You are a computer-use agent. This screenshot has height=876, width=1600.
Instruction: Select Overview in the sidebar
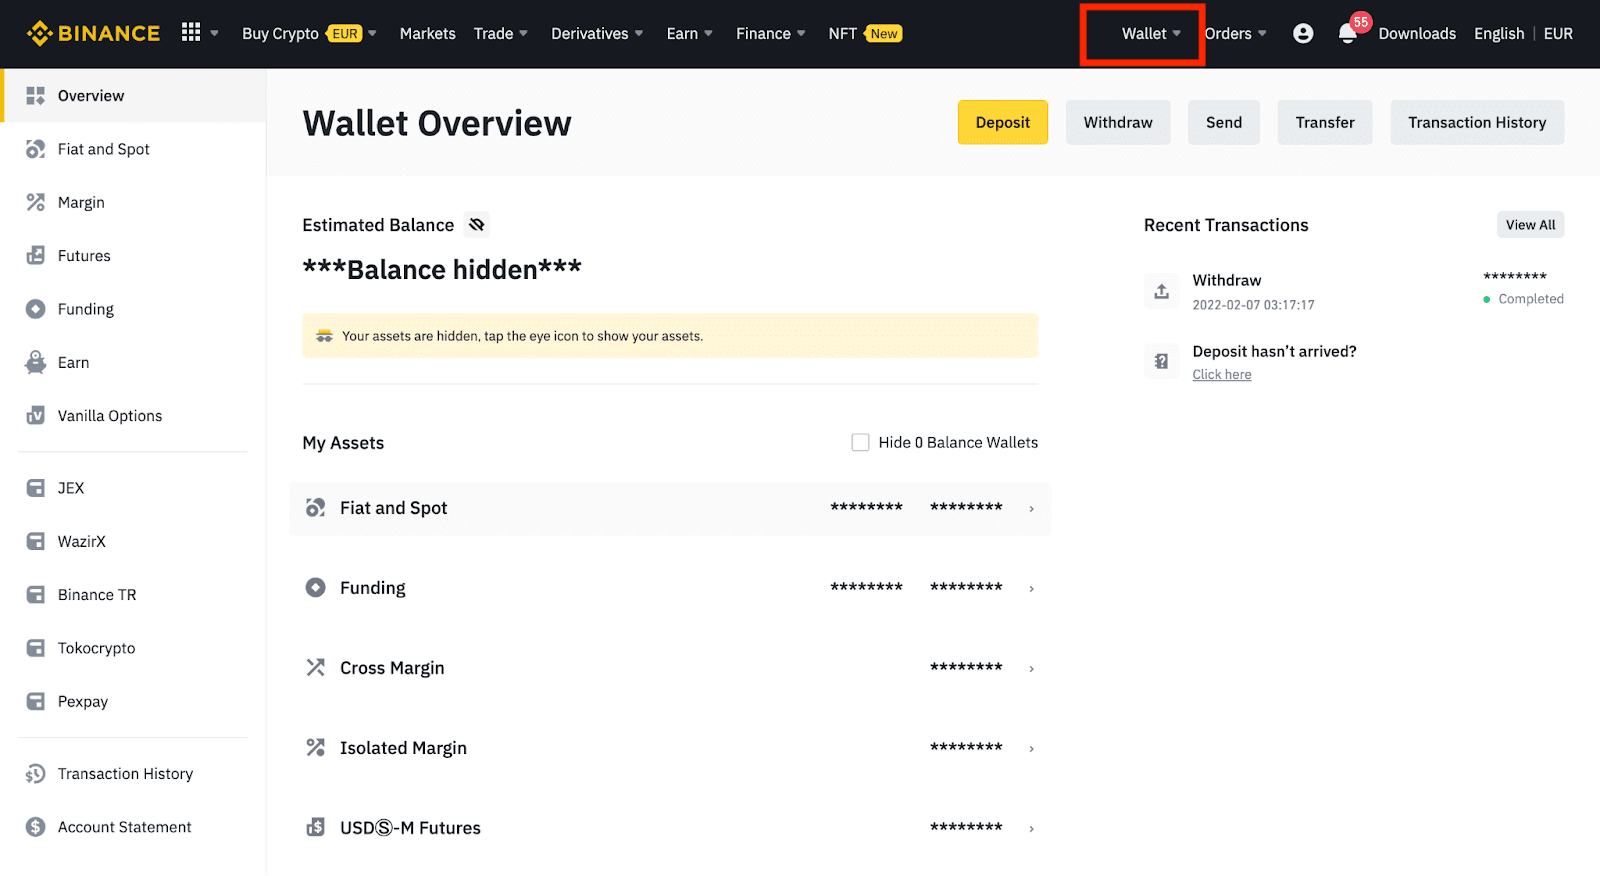(x=133, y=96)
